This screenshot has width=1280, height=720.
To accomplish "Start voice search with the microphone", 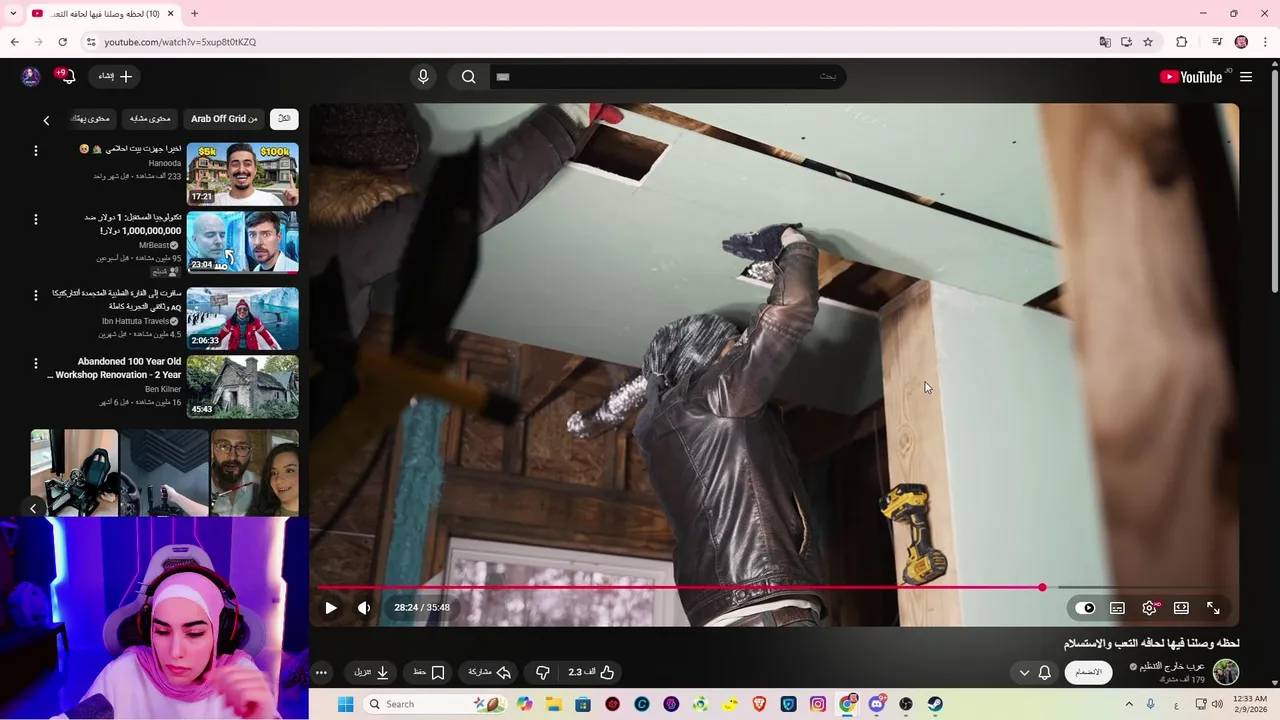I will coord(423,77).
